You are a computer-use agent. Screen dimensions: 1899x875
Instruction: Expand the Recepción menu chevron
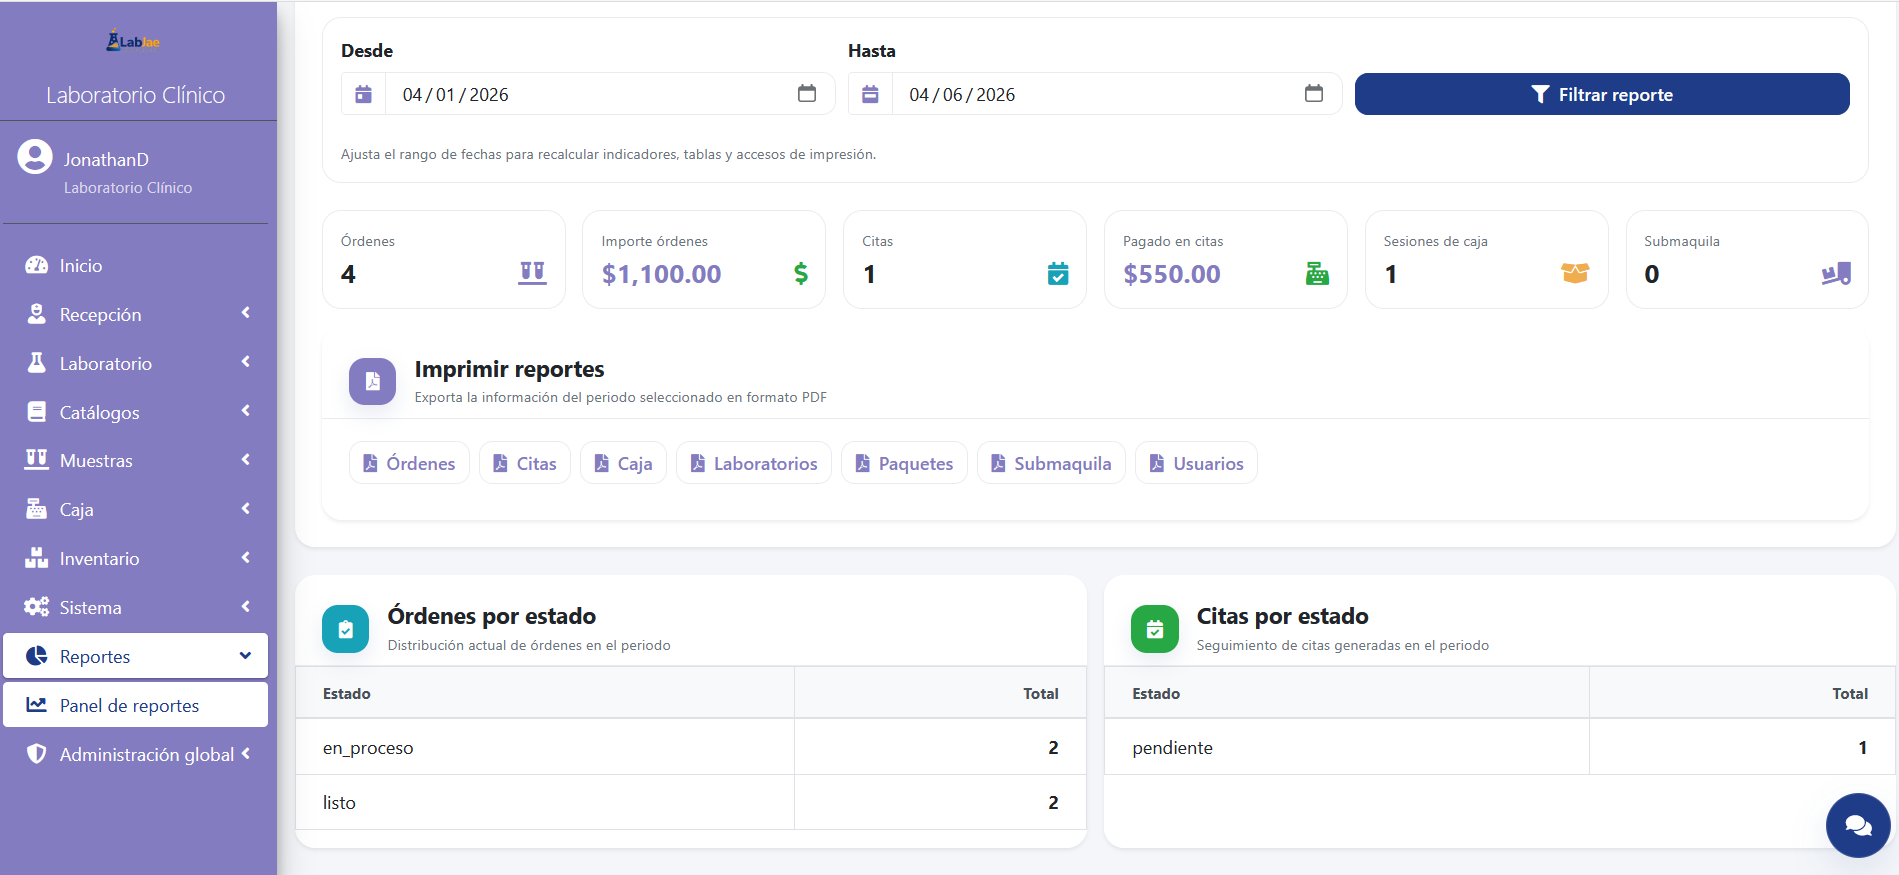click(245, 313)
